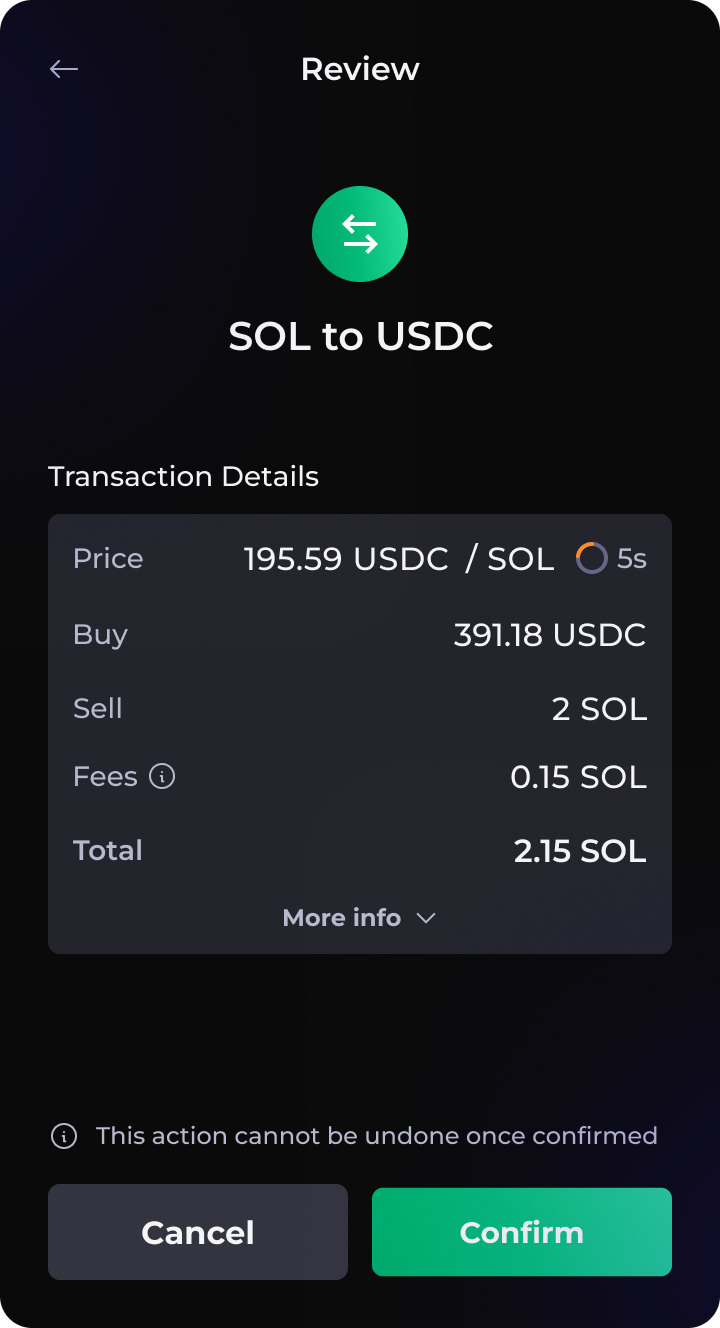Viewport: 720px width, 1328px height.
Task: Click the 5s countdown timer text
Action: tap(632, 559)
